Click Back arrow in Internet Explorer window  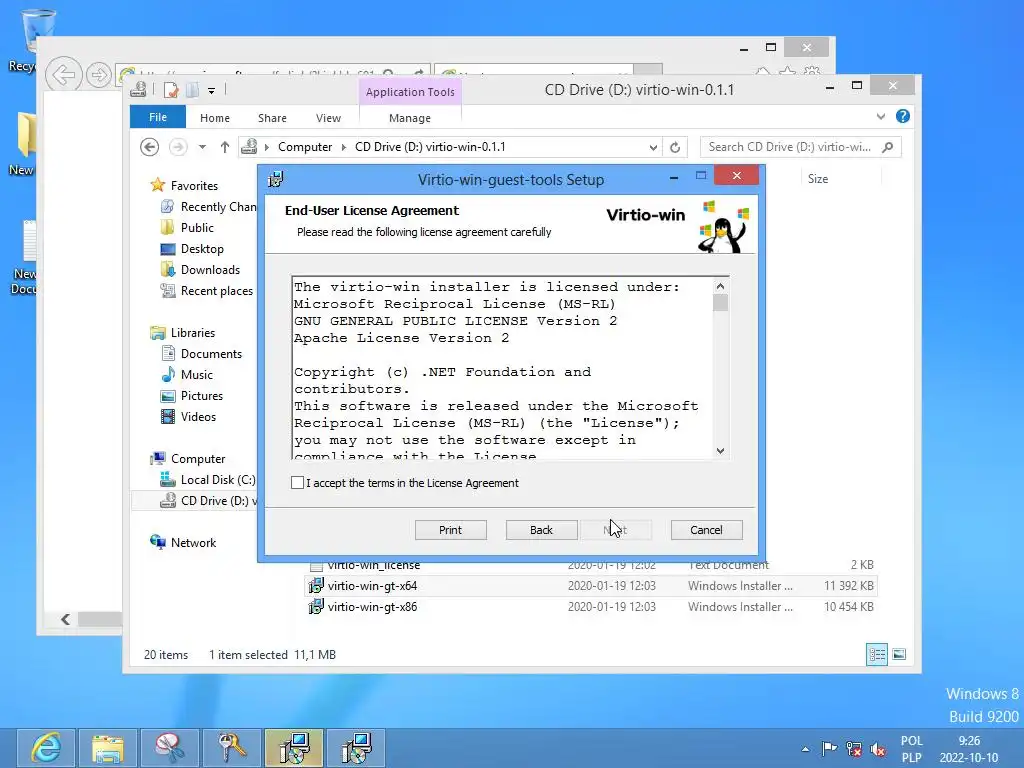click(x=64, y=75)
